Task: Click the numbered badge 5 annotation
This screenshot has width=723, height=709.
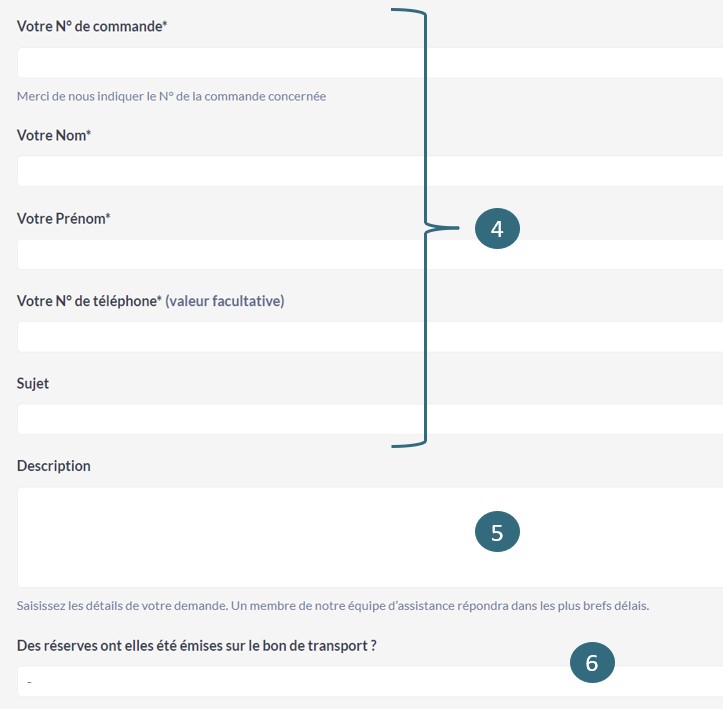Action: pyautogui.click(x=497, y=532)
